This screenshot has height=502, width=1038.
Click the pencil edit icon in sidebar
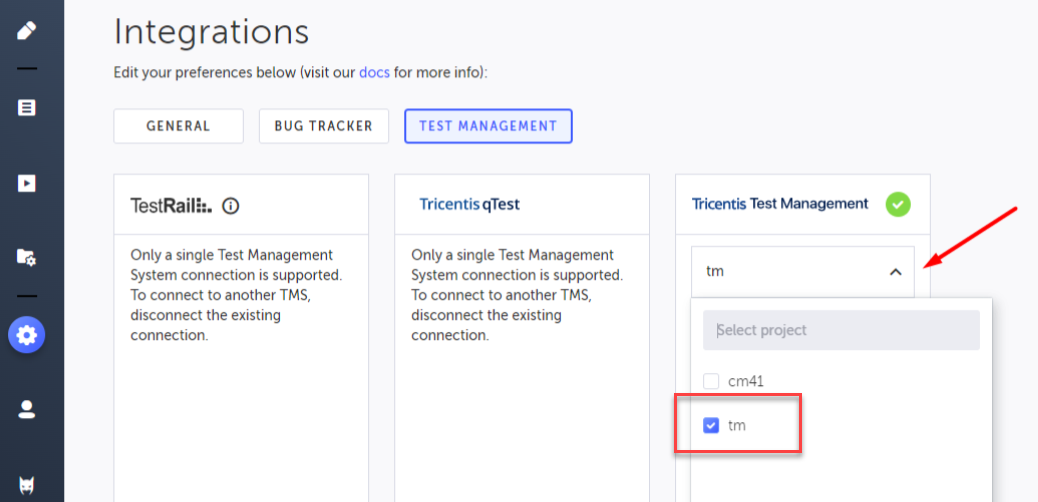pos(27,30)
